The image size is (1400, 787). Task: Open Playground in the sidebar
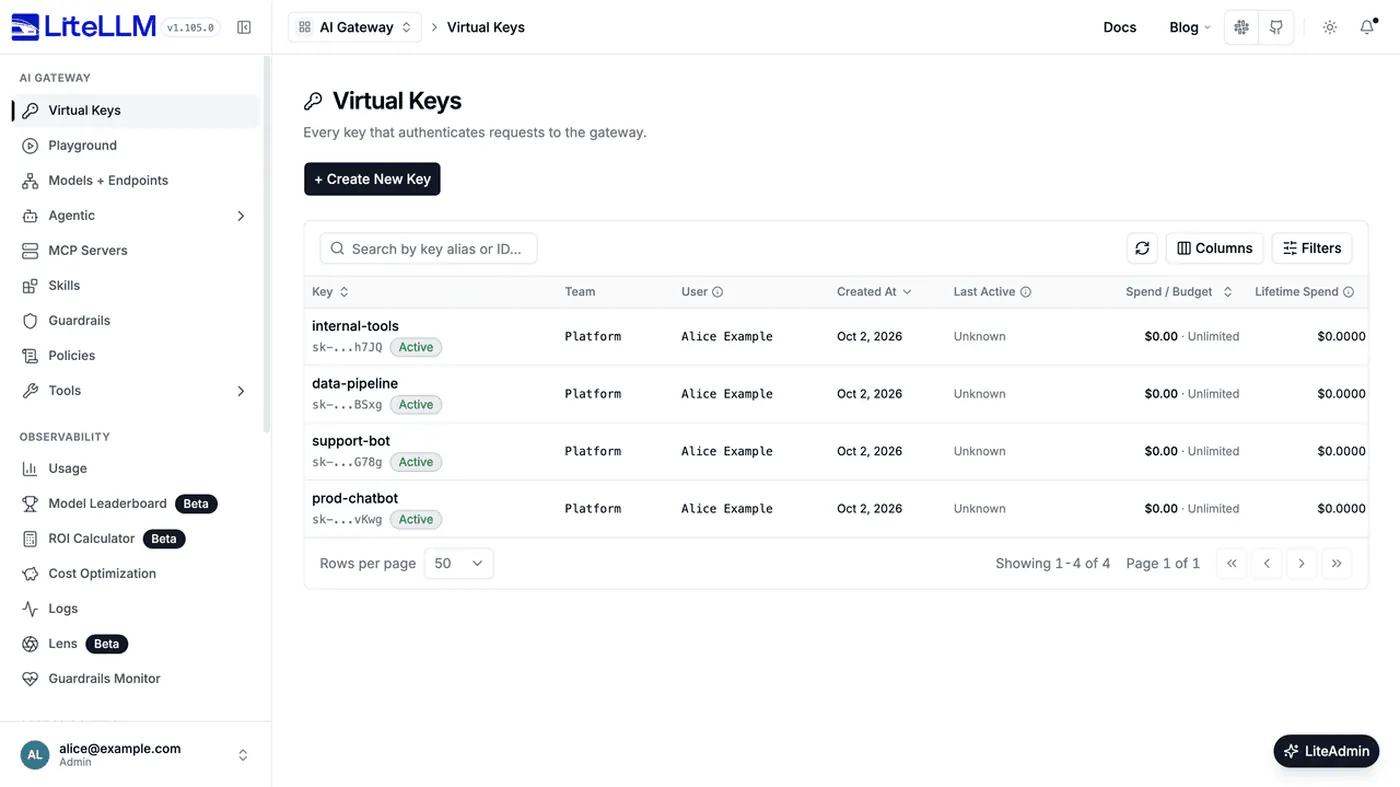pos(135,145)
